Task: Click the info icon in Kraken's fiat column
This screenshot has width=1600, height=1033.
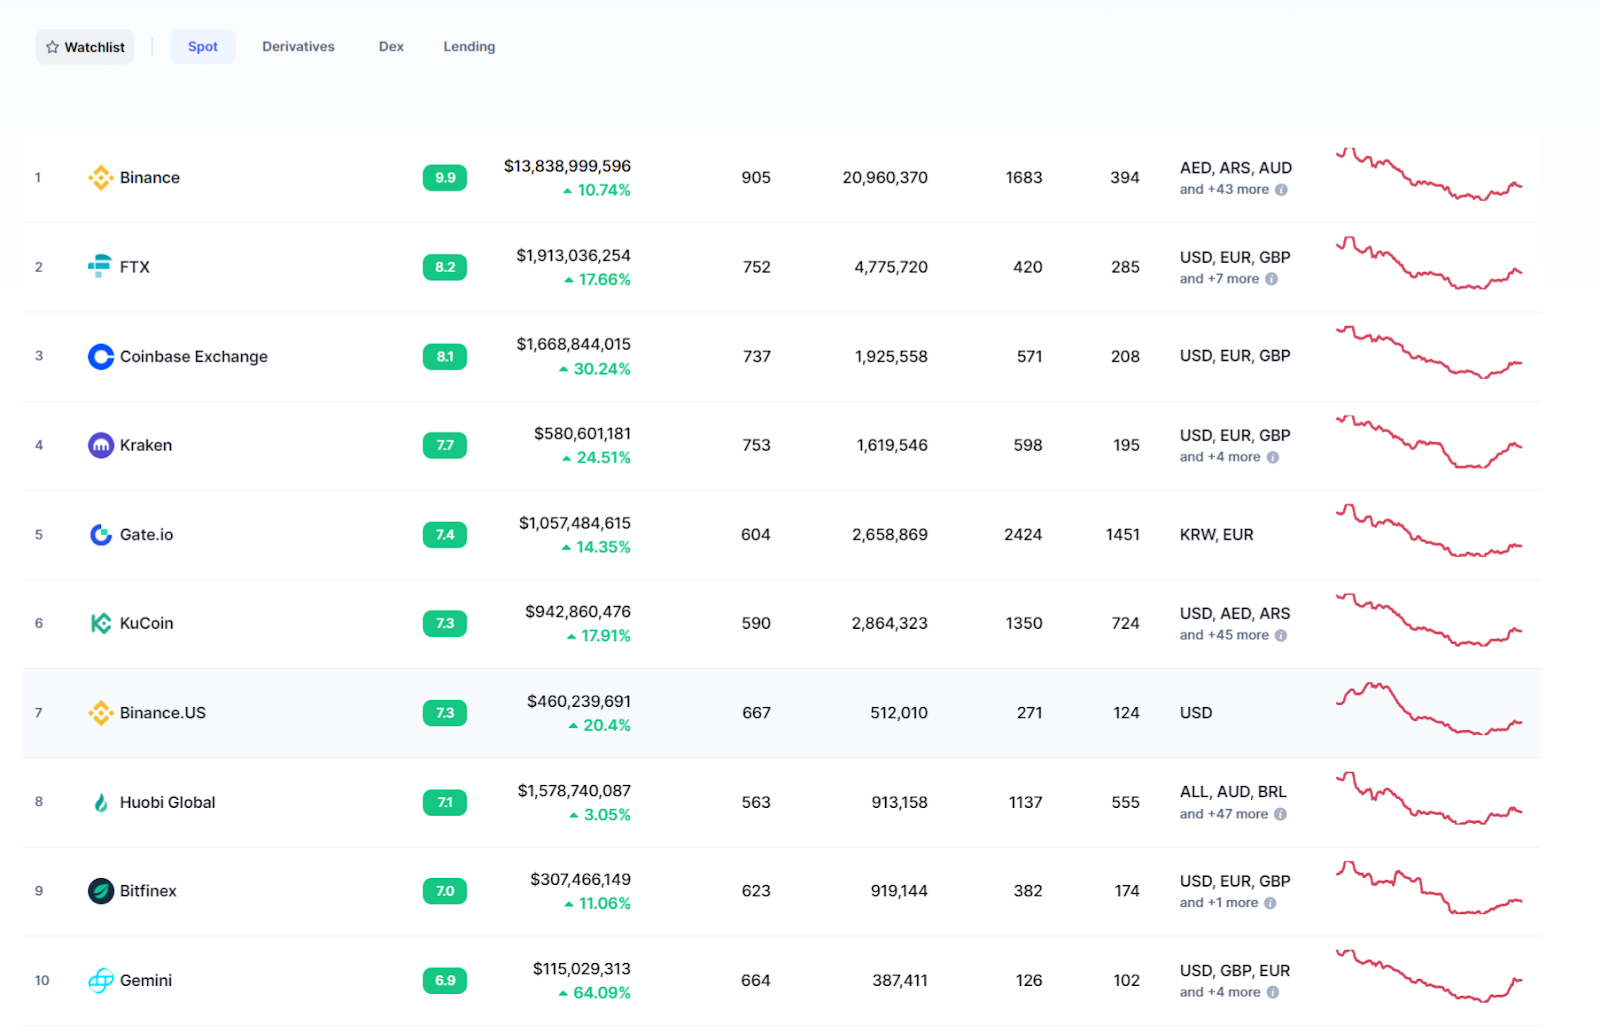Action: click(x=1272, y=457)
